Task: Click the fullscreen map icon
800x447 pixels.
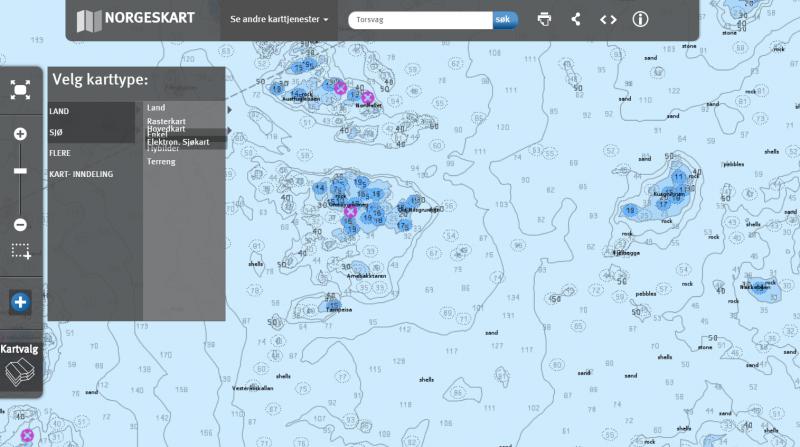Action: [x=20, y=90]
